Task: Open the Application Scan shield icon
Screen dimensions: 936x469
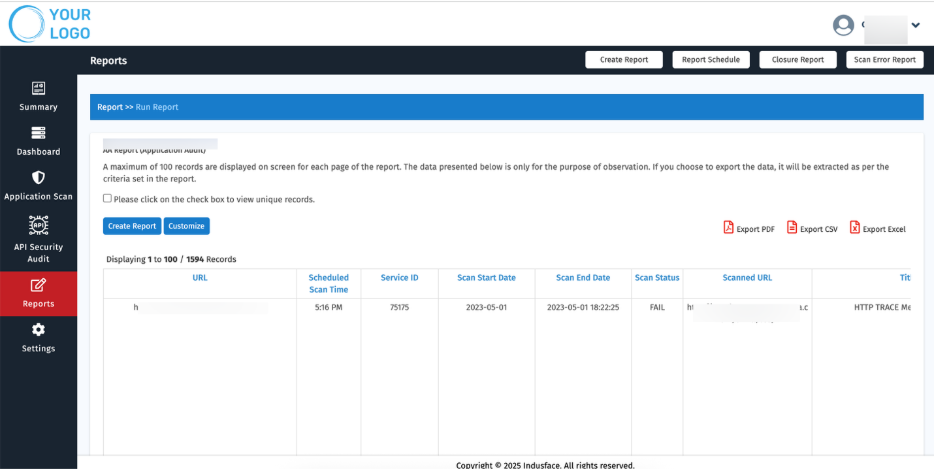Action: pyautogui.click(x=38, y=178)
